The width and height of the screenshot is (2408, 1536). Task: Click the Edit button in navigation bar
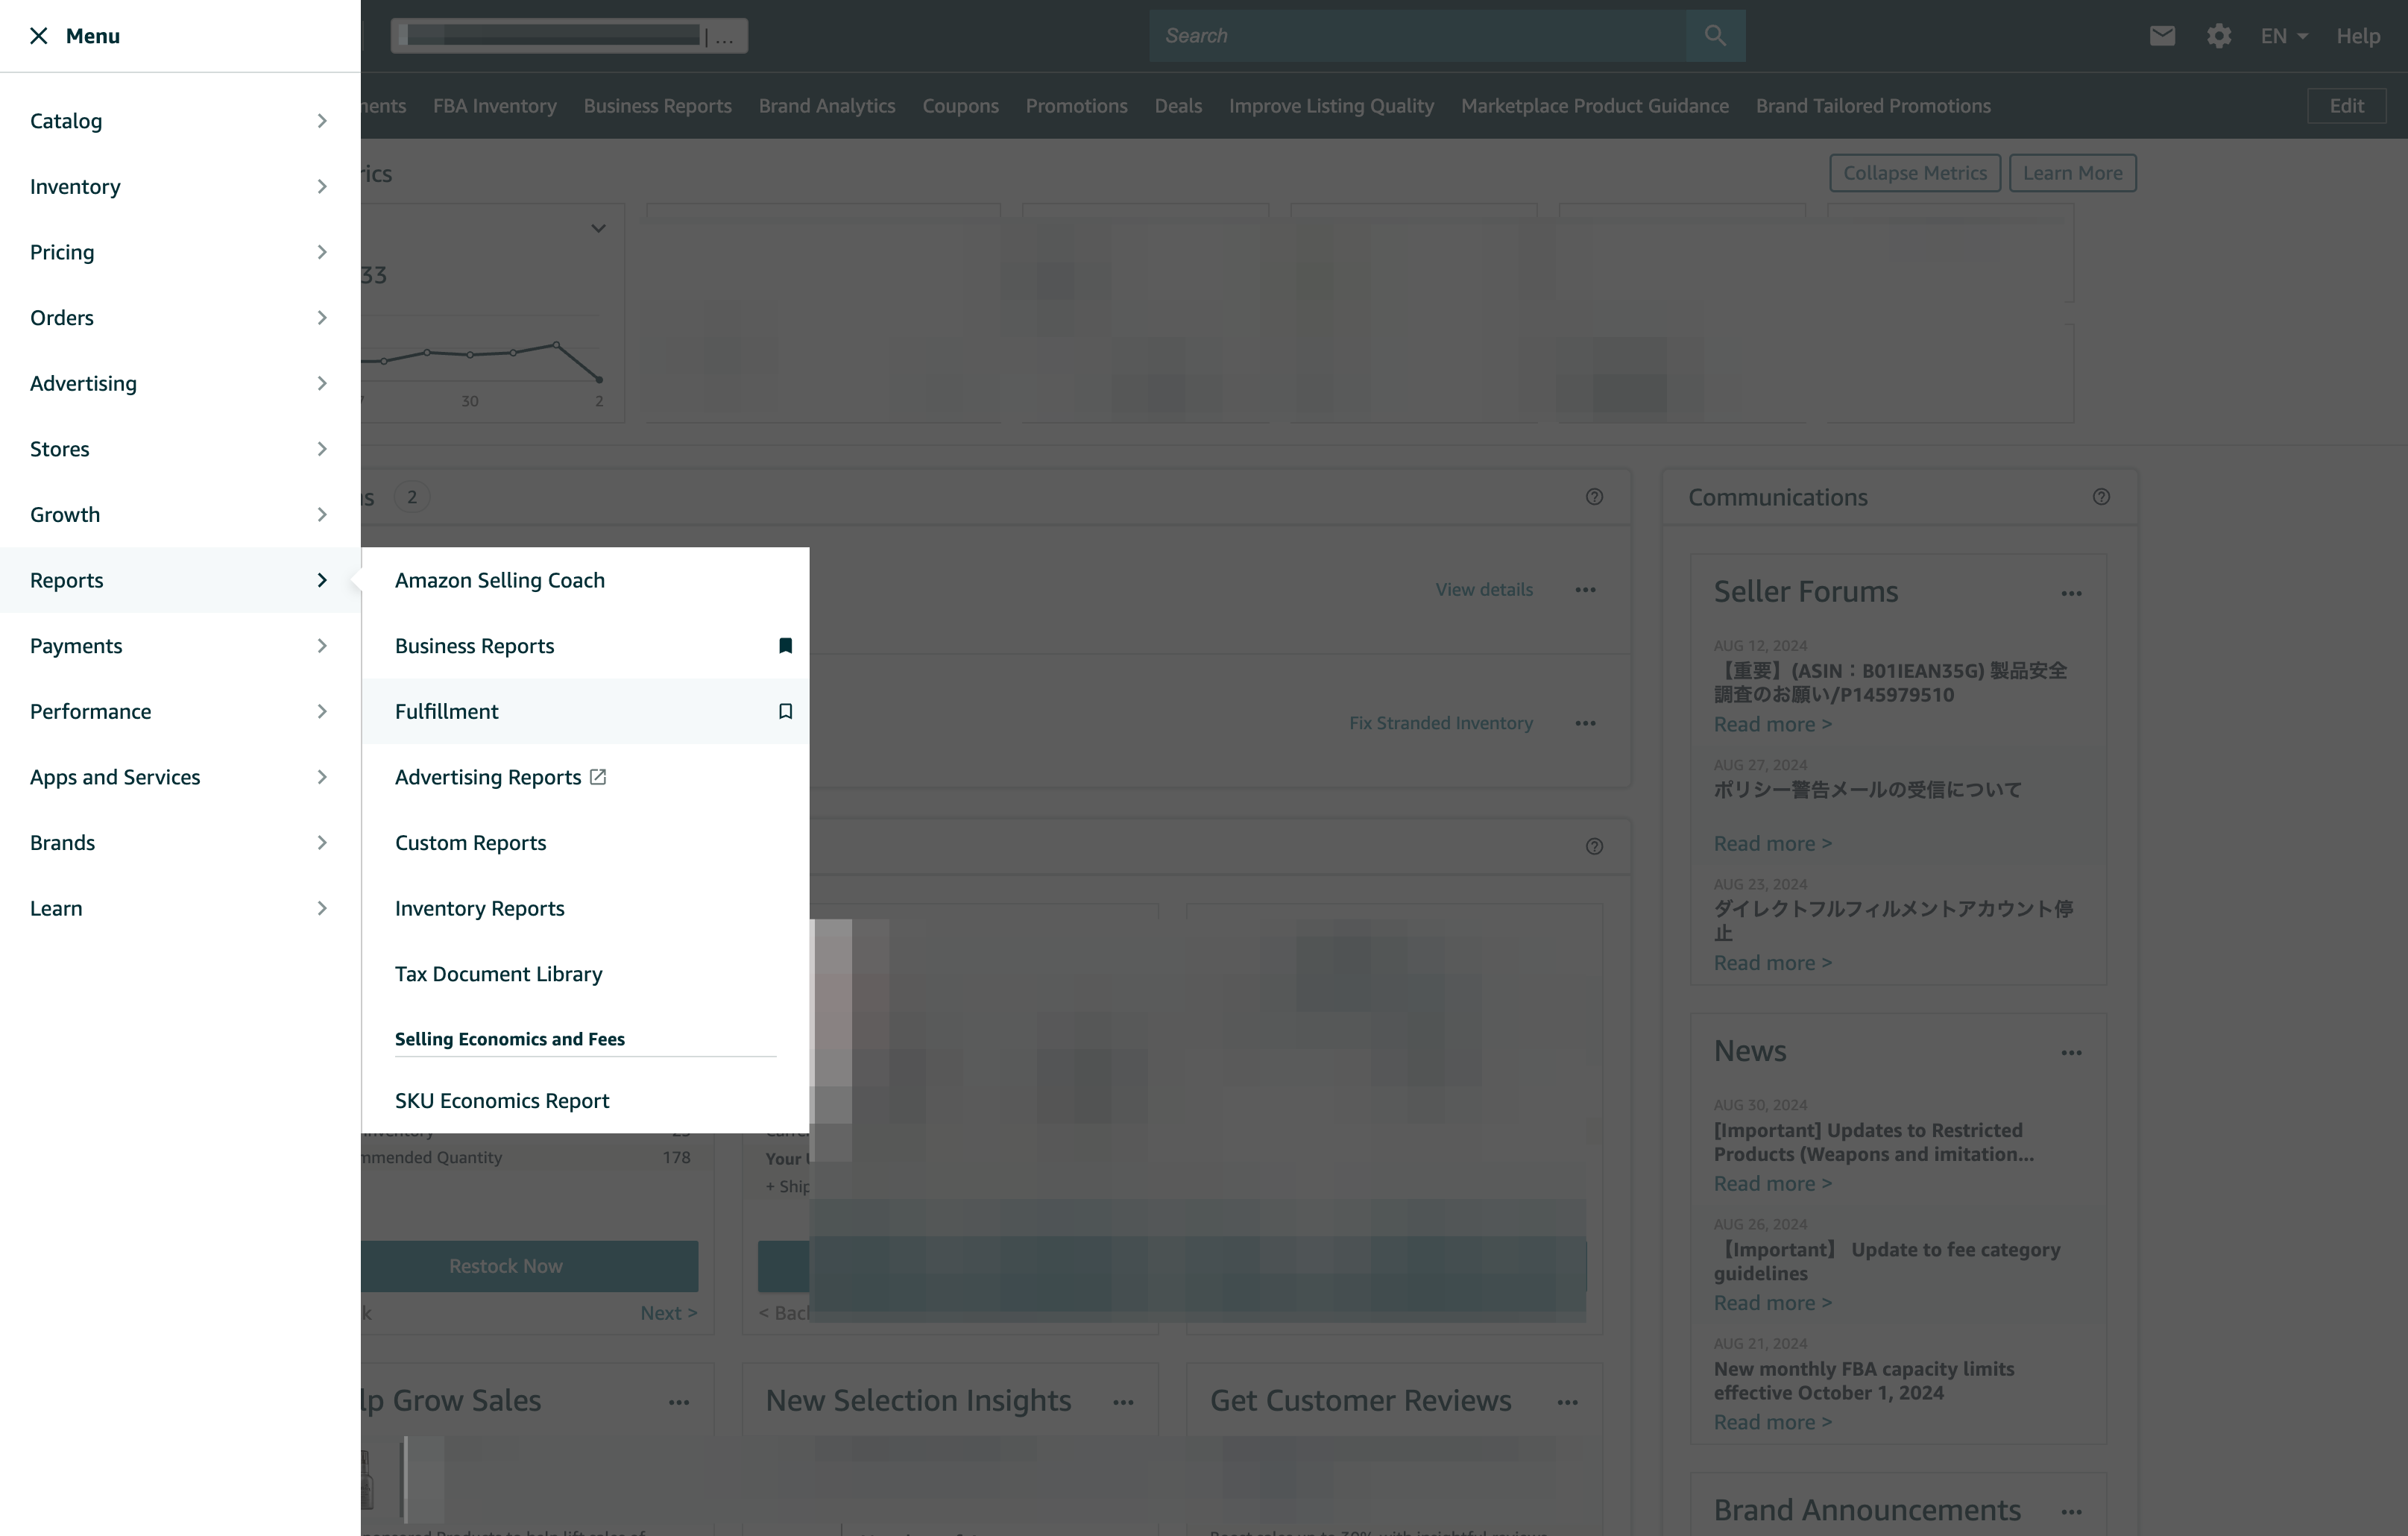click(x=2346, y=106)
